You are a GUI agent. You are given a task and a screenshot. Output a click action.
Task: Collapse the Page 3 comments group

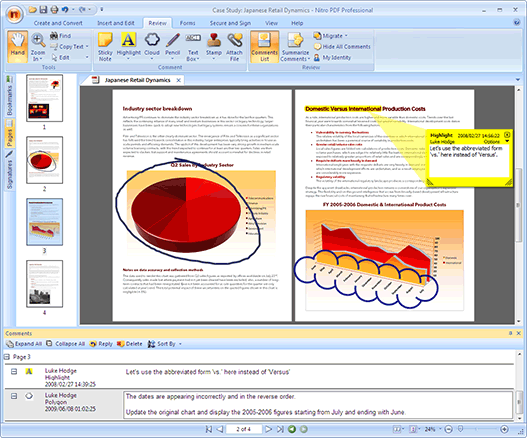coord(7,357)
